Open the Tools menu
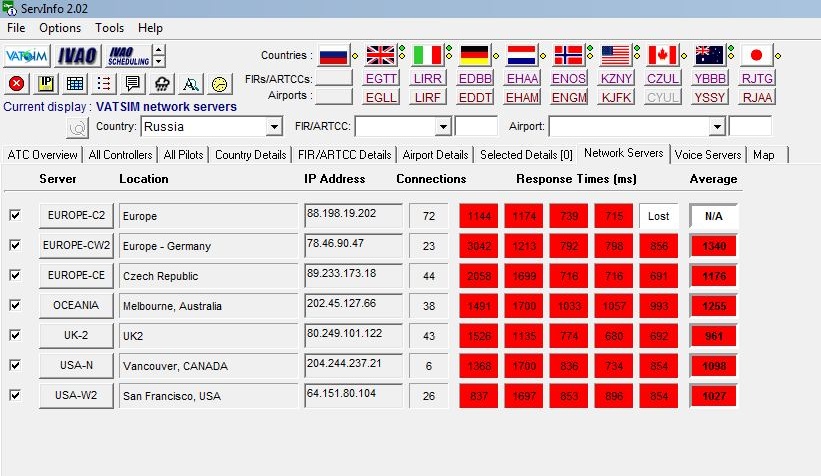This screenshot has height=476, width=821. (110, 28)
